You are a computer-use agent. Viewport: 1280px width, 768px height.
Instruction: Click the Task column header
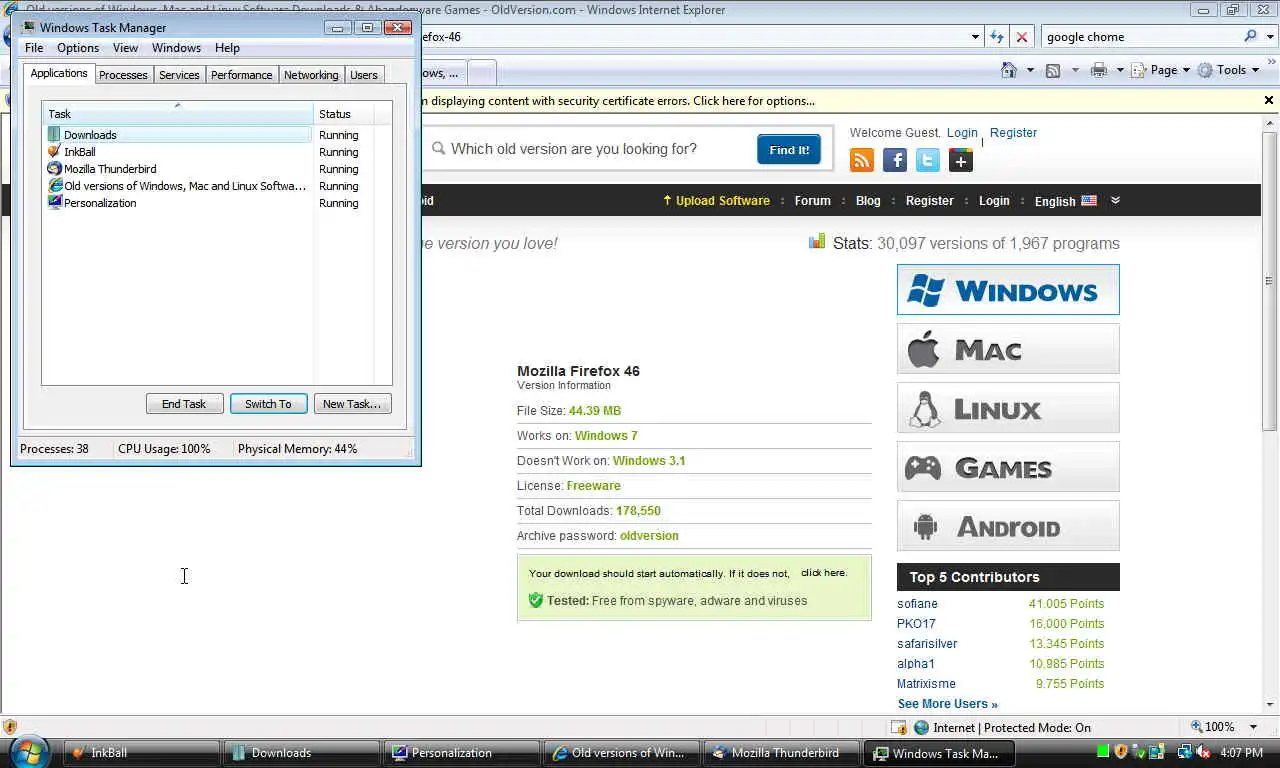178,113
